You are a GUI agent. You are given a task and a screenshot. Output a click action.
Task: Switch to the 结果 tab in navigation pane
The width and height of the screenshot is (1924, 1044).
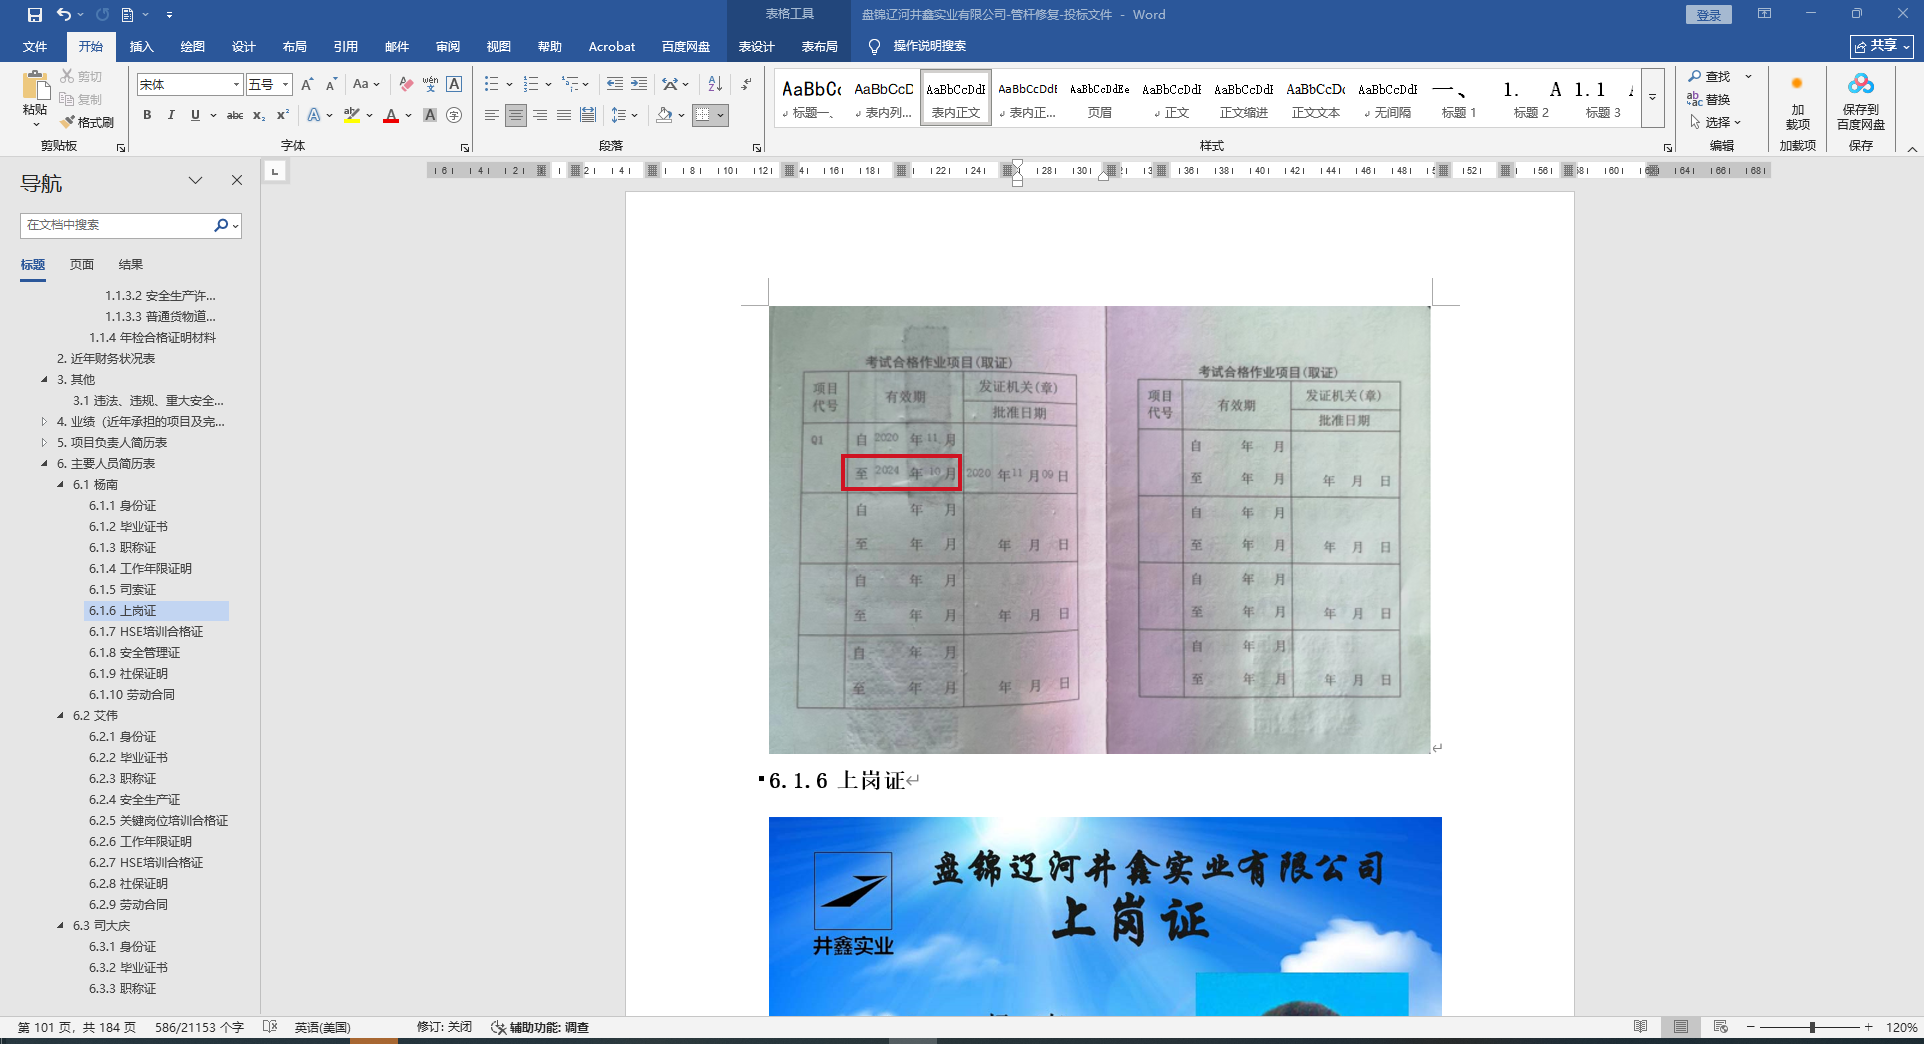(131, 265)
